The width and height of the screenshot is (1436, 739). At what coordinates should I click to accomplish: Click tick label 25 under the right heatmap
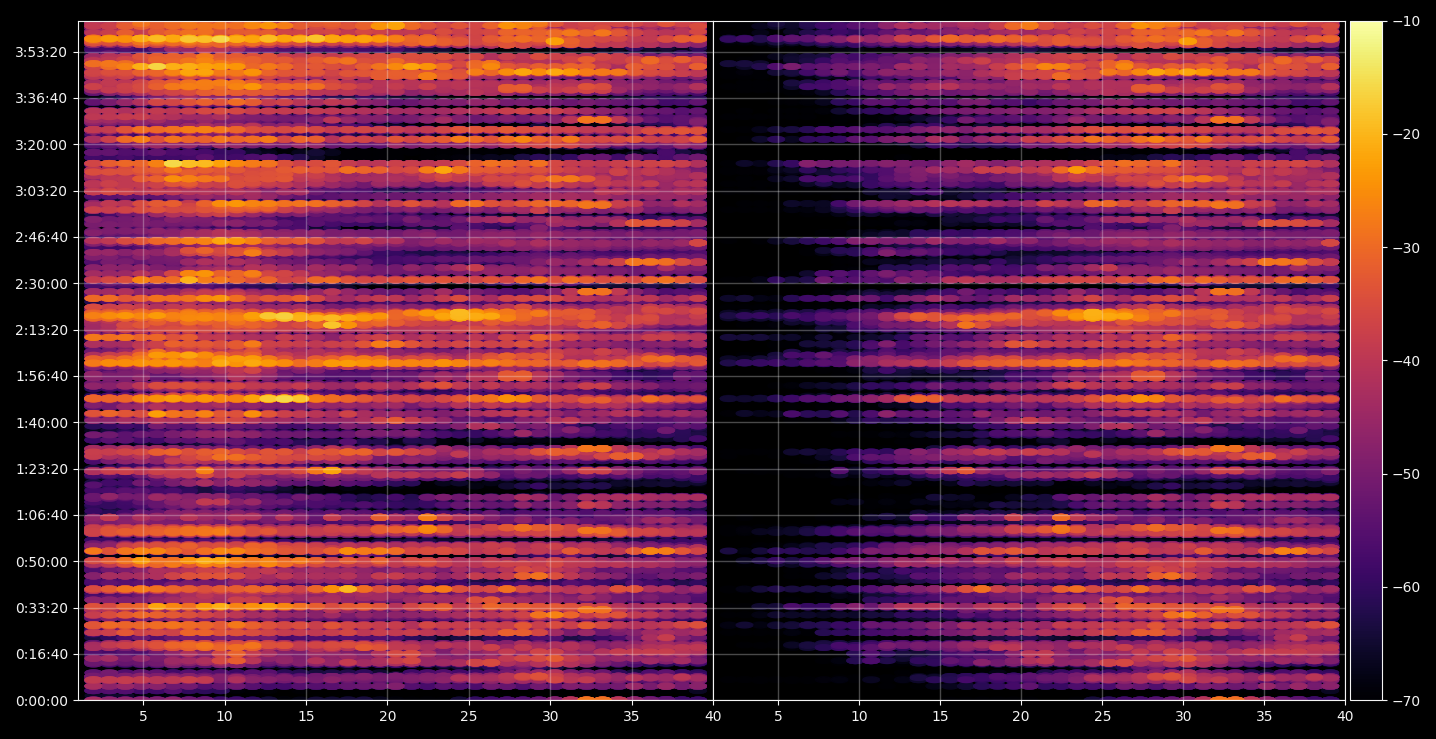coord(1101,716)
